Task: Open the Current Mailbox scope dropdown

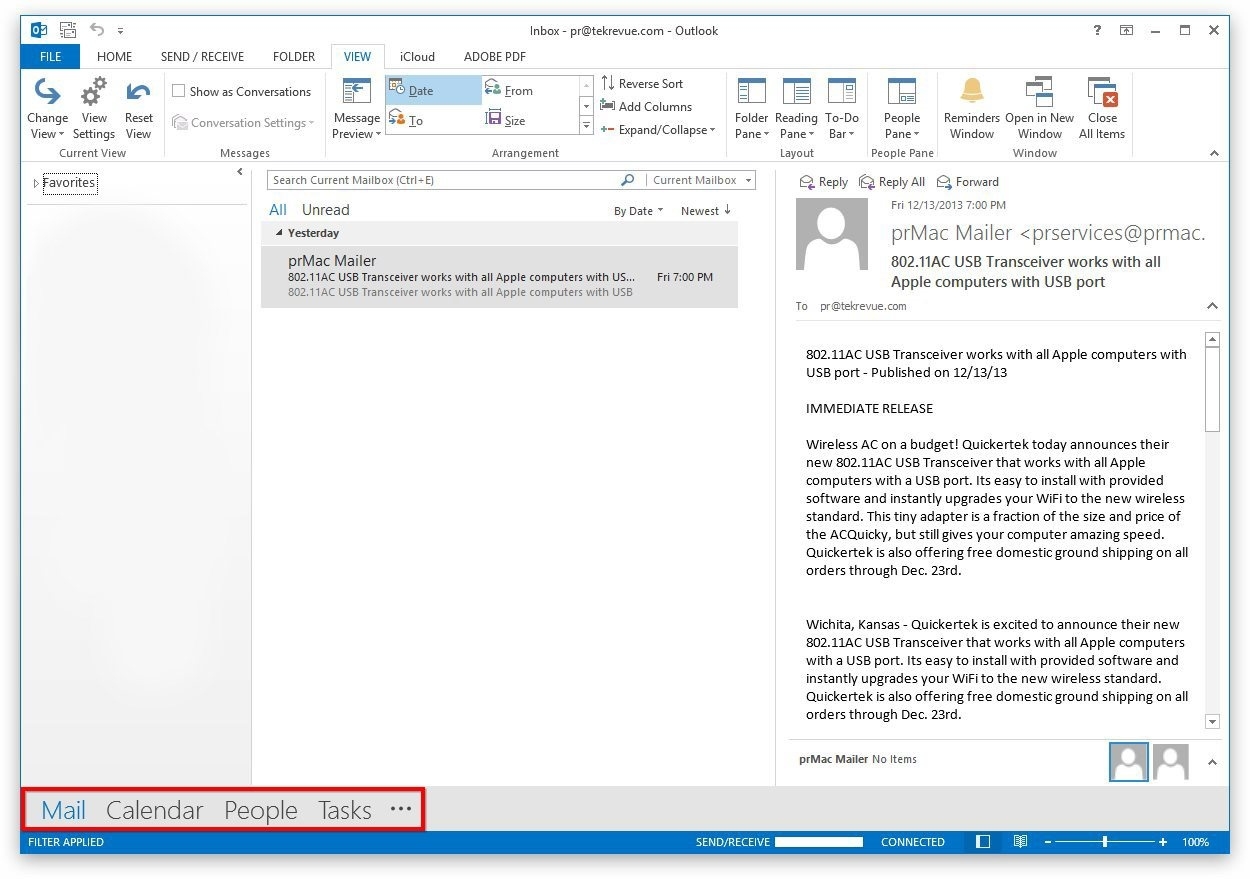Action: 700,180
